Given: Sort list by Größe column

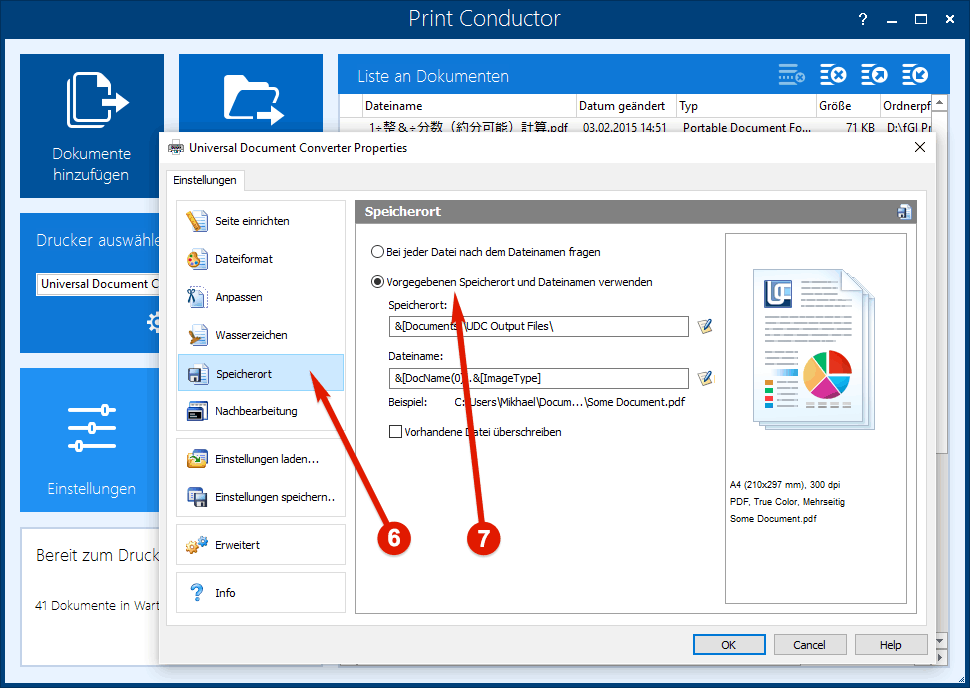Looking at the screenshot, I should [848, 106].
